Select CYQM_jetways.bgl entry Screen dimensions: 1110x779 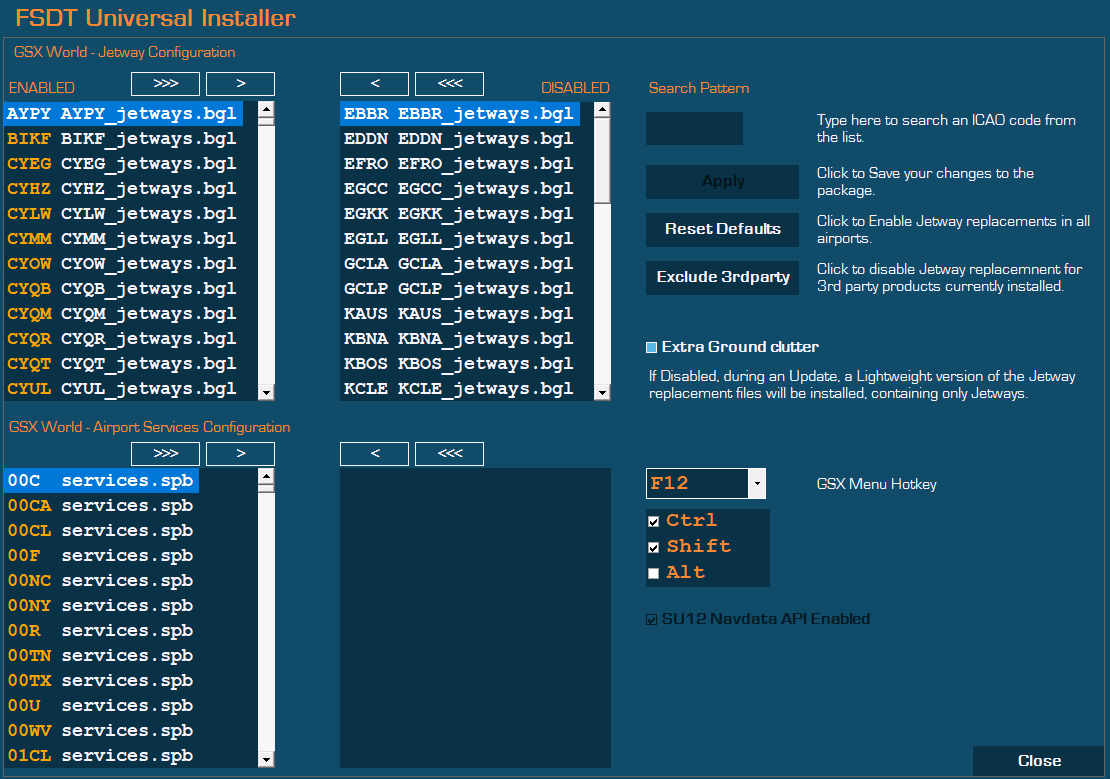(123, 314)
